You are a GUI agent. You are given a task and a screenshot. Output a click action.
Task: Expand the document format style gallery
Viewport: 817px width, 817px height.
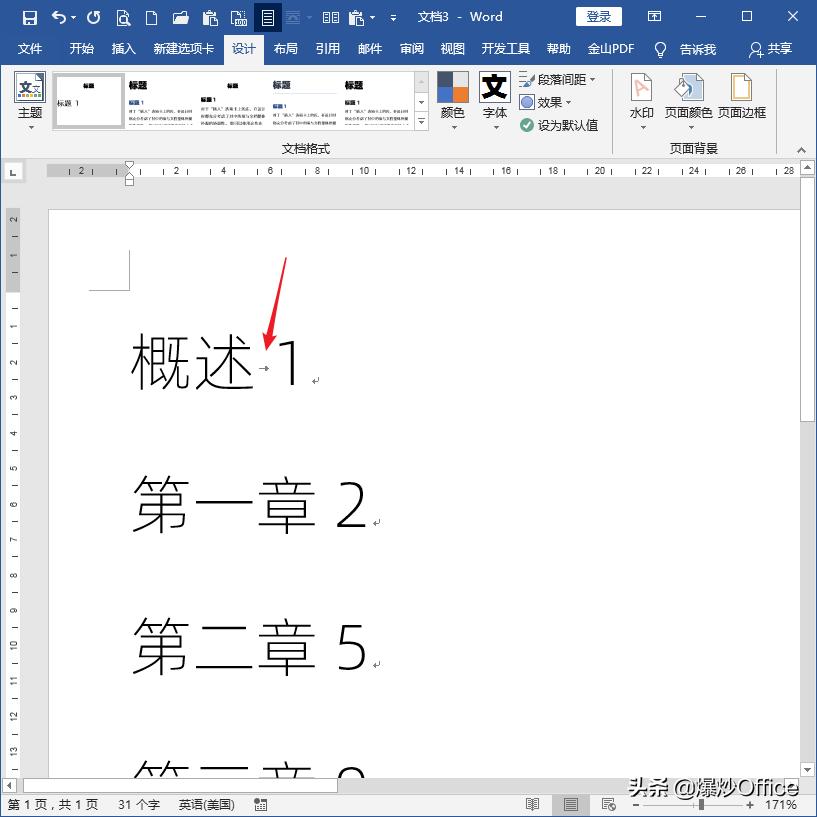pos(421,118)
